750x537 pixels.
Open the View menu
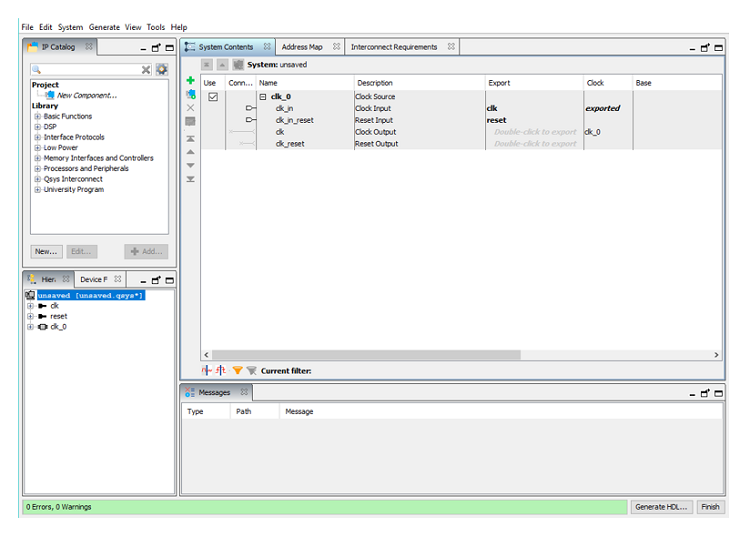point(133,27)
